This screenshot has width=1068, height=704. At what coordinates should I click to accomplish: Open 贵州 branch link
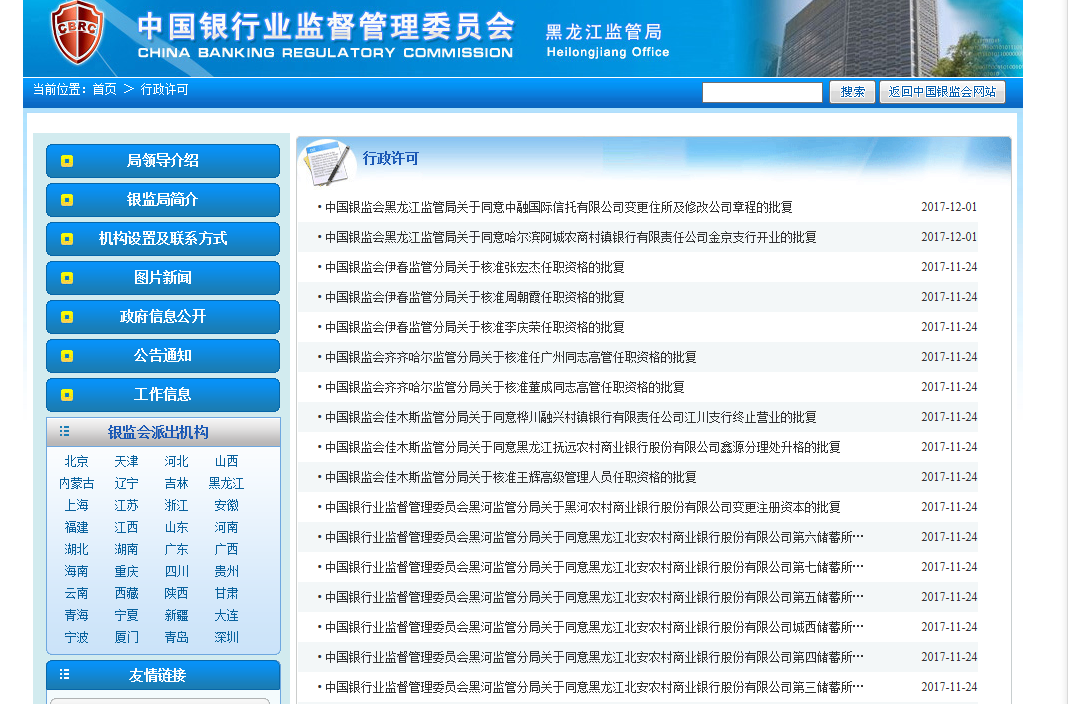pyautogui.click(x=226, y=571)
